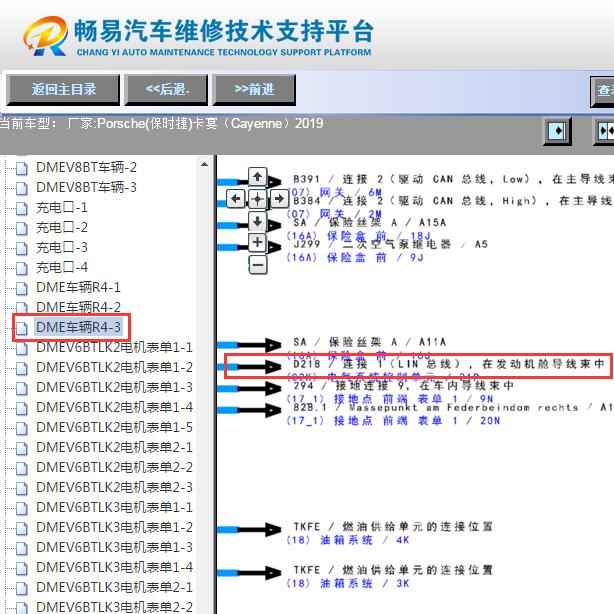Open DMEV6BTLK3电机表单2-1
Screen dimensions: 614x614
(x=114, y=587)
